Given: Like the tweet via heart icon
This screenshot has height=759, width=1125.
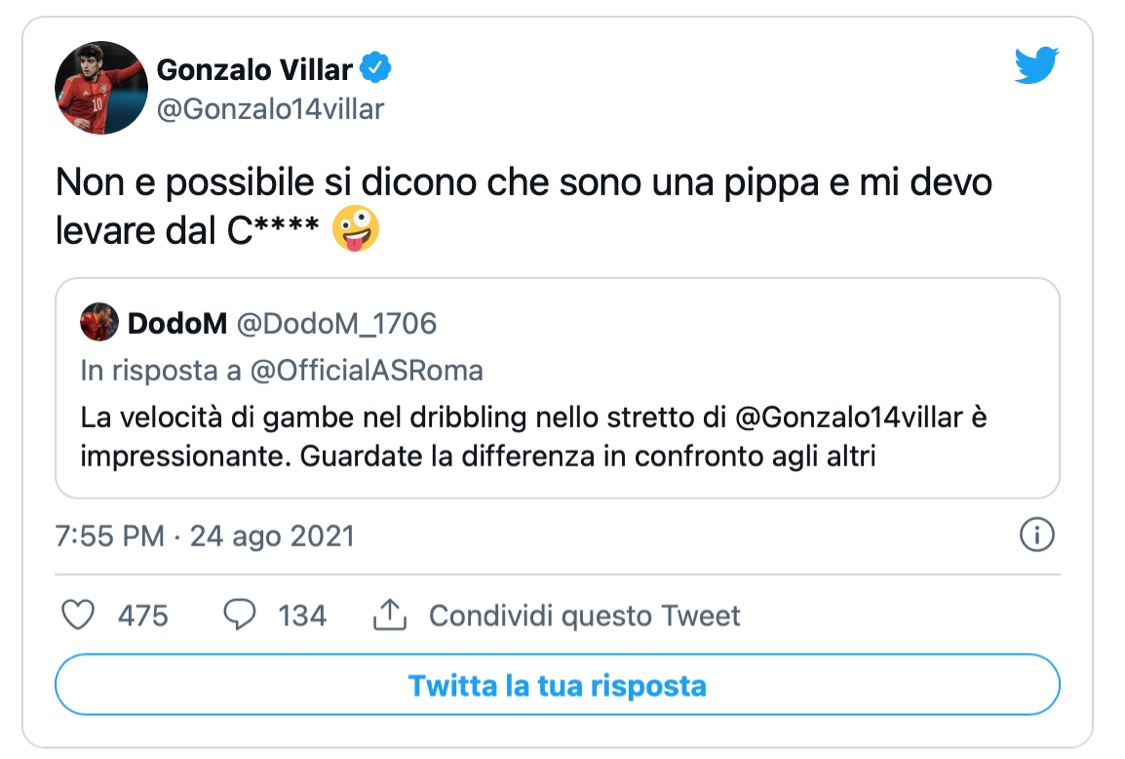Looking at the screenshot, I should [x=78, y=615].
